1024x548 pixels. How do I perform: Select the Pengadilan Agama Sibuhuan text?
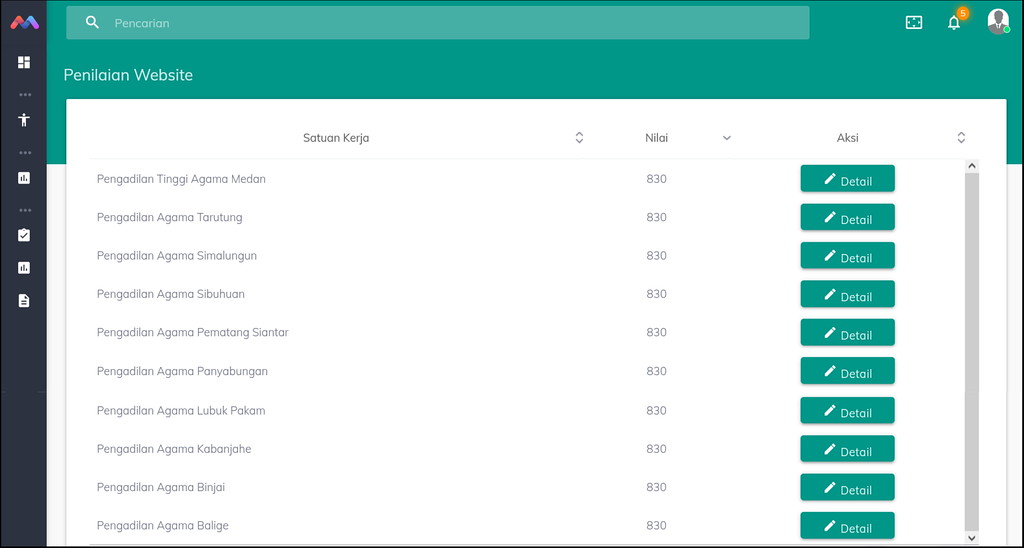pos(170,295)
